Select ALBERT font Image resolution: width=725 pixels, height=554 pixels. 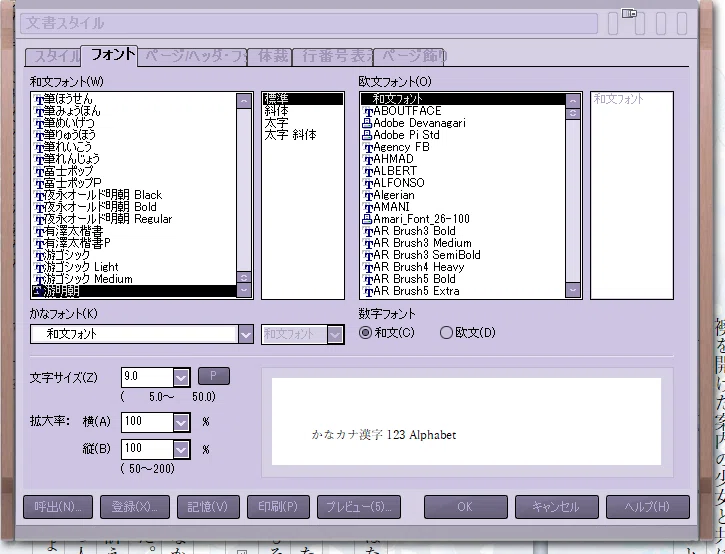coord(463,171)
